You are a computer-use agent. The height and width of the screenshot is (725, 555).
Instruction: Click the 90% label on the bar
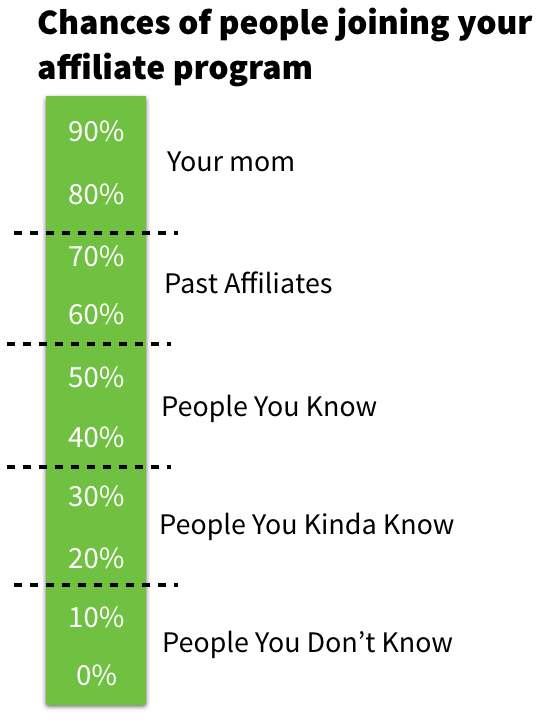coord(96,132)
